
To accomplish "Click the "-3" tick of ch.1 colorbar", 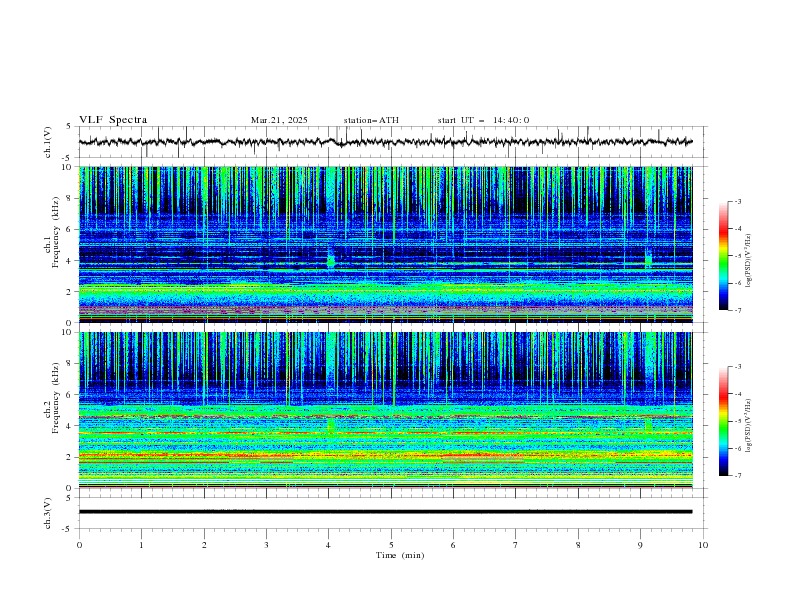I will (x=738, y=201).
